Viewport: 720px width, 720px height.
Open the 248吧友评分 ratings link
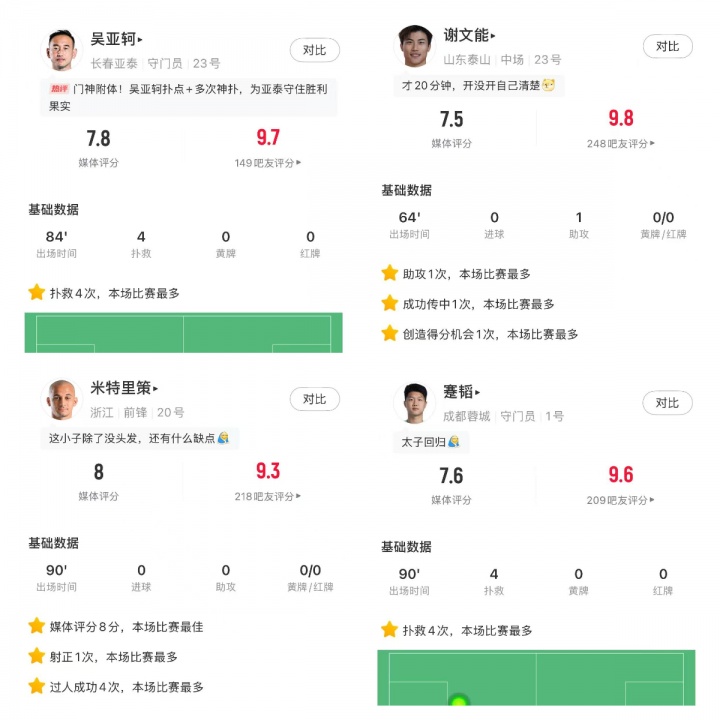coord(621,143)
